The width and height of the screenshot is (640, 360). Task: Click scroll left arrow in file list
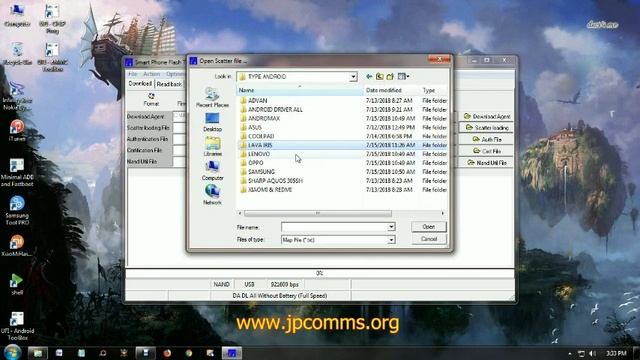240,213
